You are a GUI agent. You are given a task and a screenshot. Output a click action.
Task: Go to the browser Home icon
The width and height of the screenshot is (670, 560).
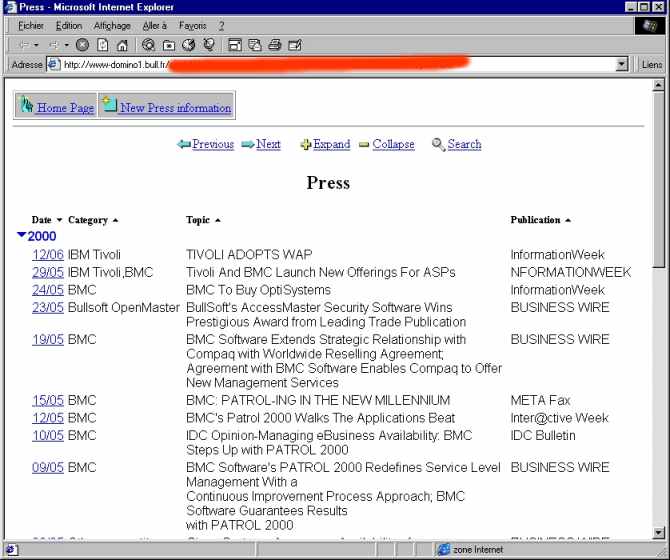[122, 45]
